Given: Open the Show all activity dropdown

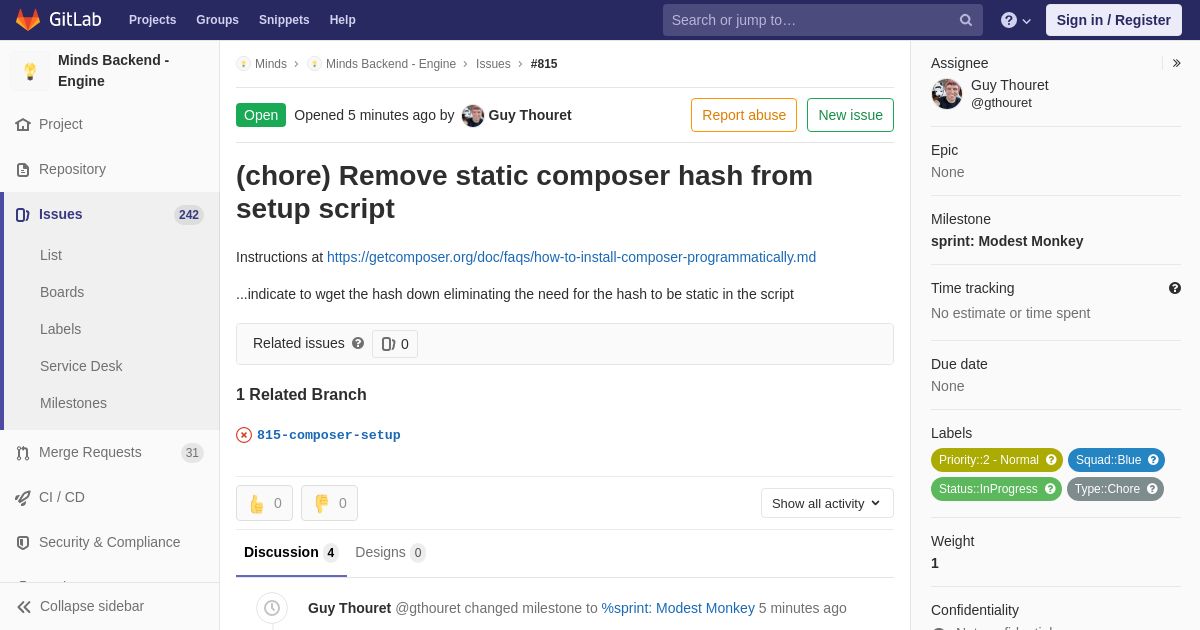Looking at the screenshot, I should pos(827,503).
